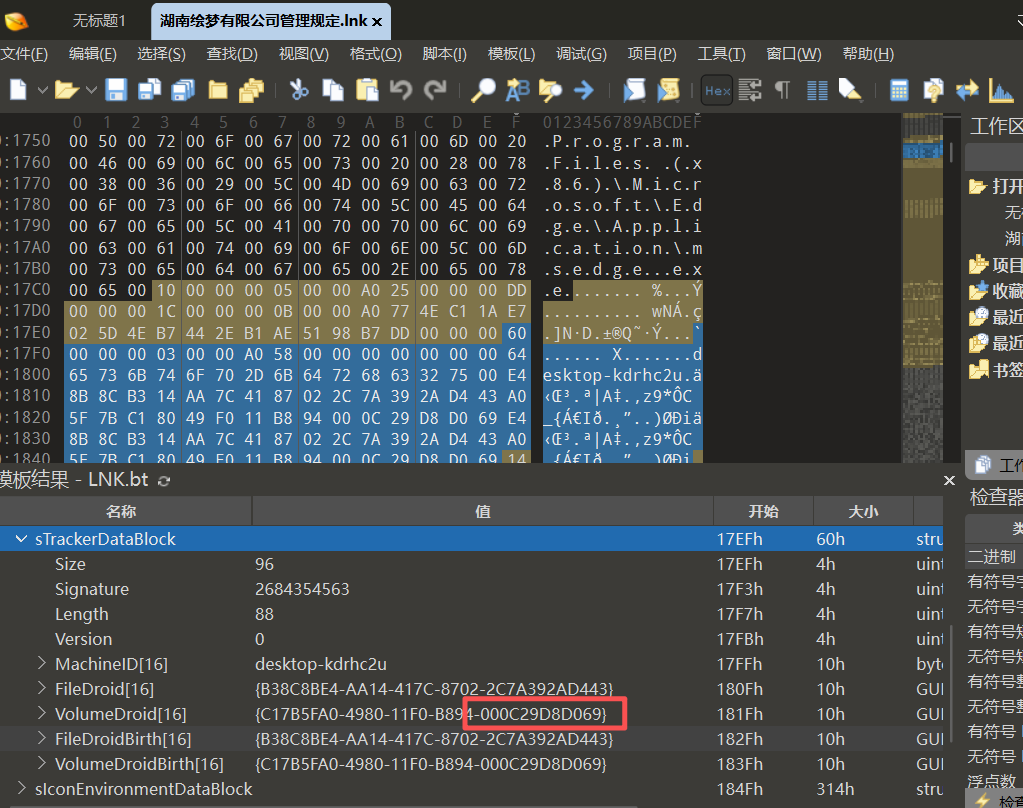Click the Cut scissors icon
The width and height of the screenshot is (1023, 808).
coord(299,89)
